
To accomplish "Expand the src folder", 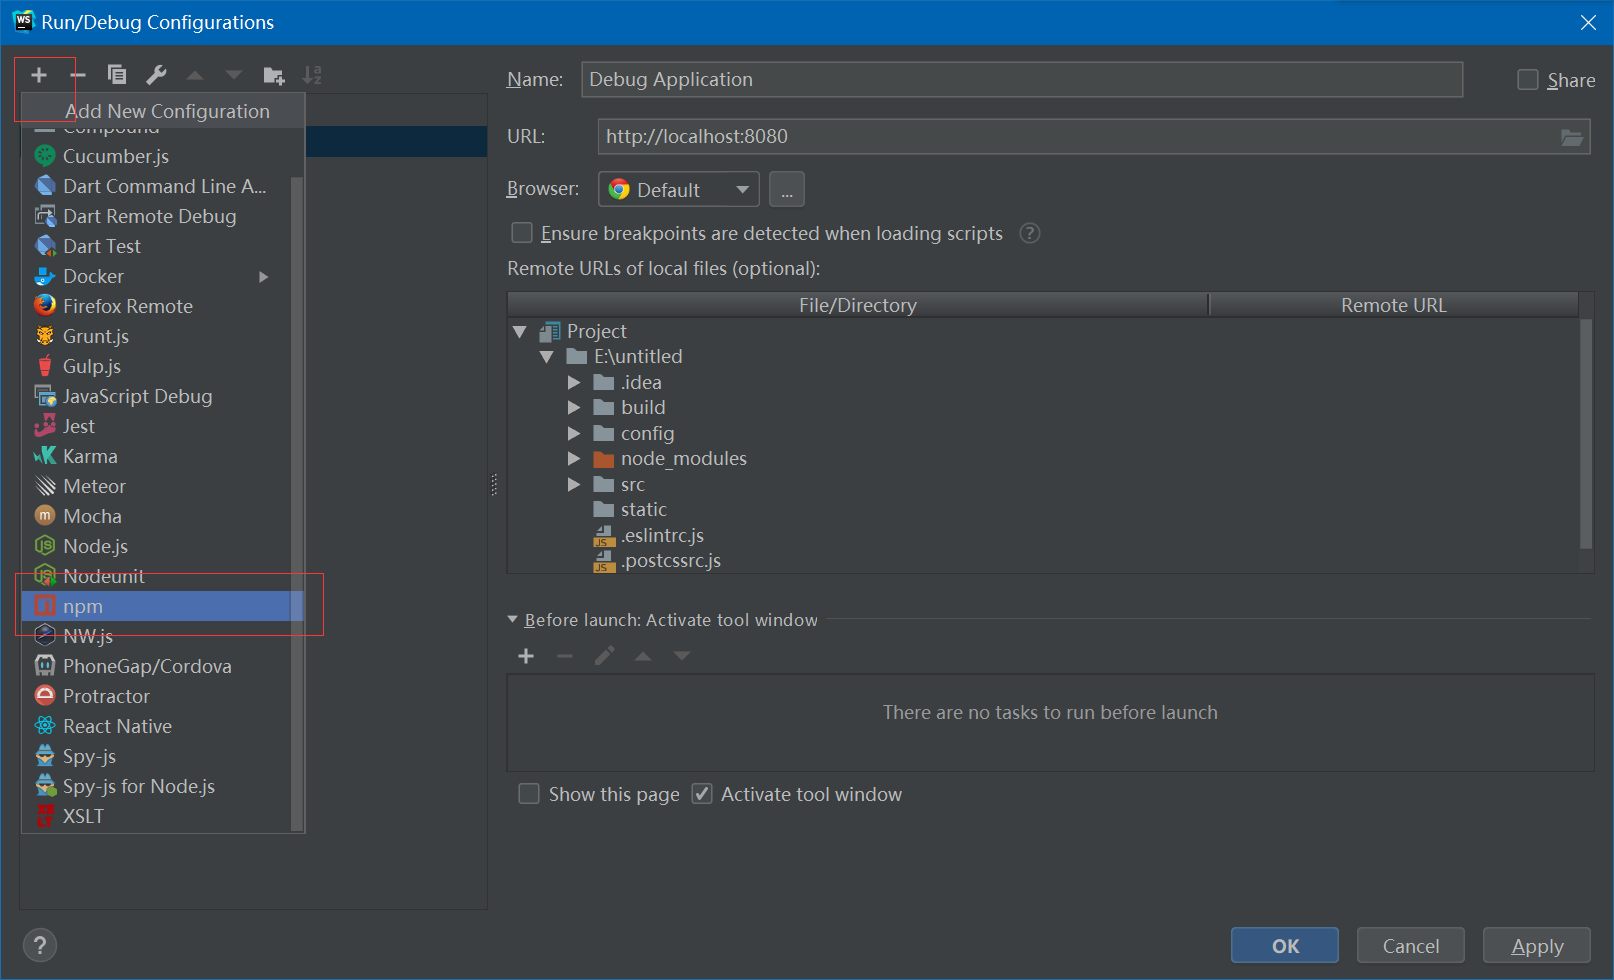I will click(574, 484).
